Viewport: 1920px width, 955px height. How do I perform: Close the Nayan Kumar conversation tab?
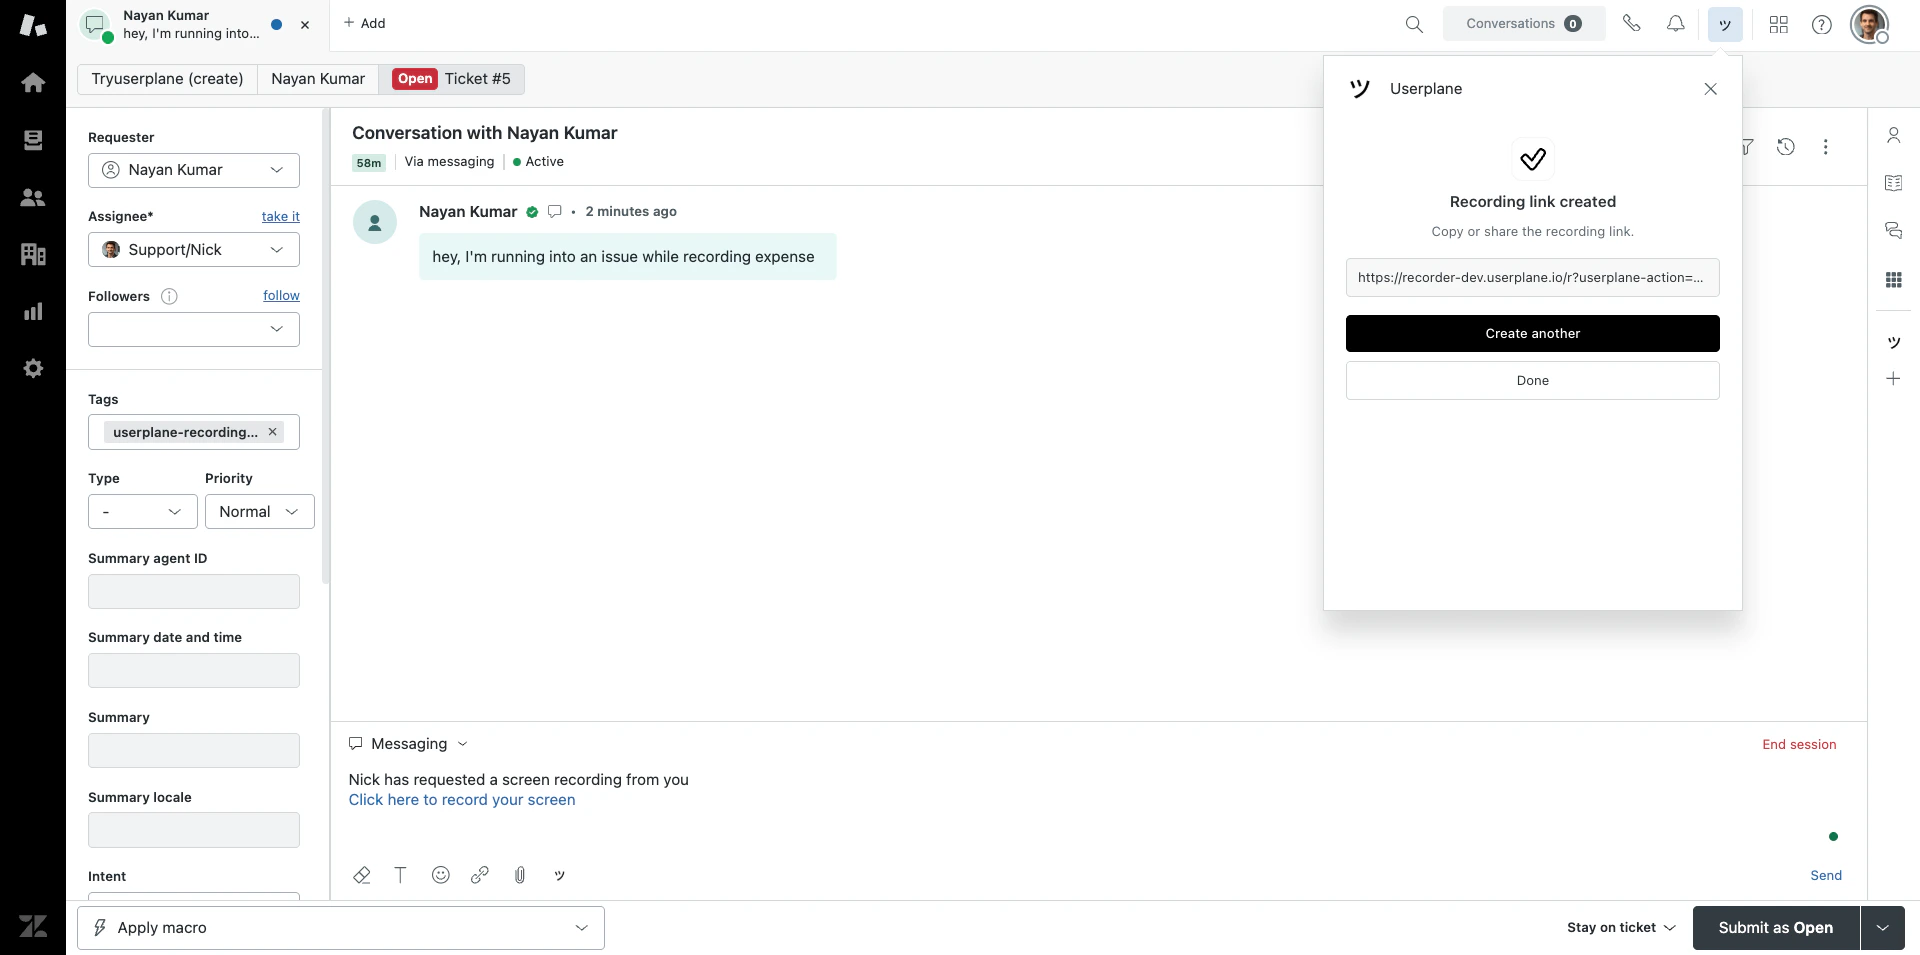click(305, 25)
